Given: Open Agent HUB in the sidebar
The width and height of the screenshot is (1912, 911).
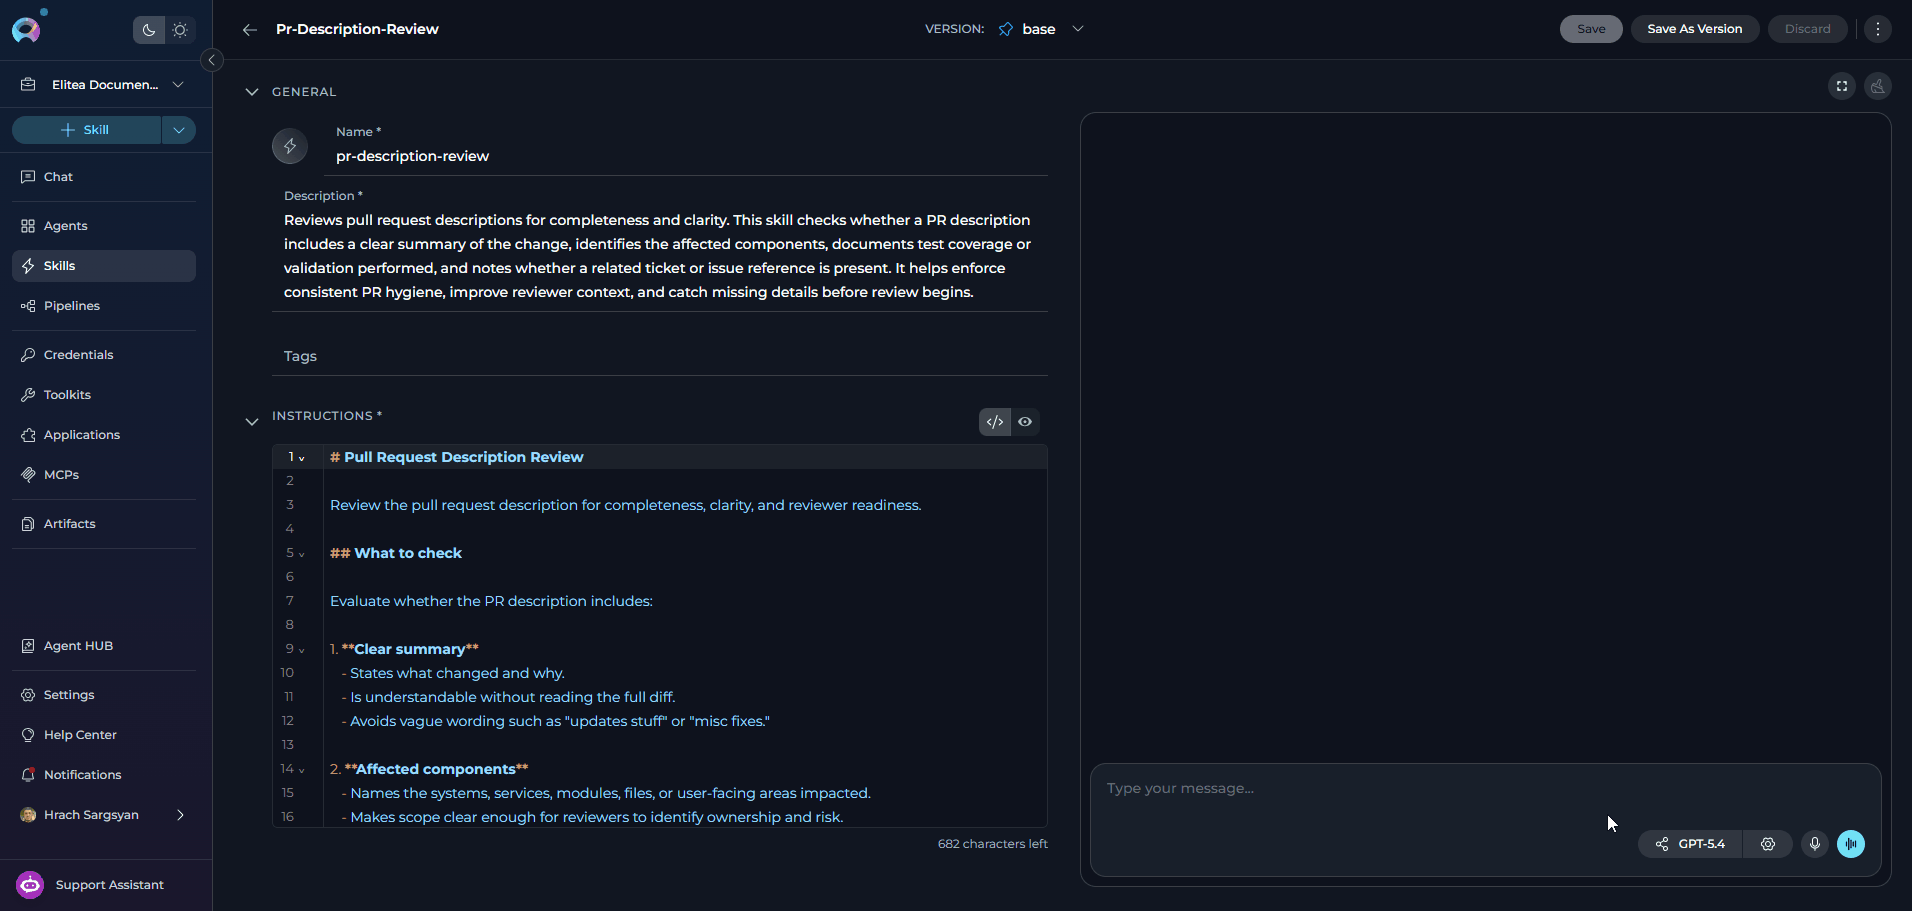Looking at the screenshot, I should pos(104,646).
